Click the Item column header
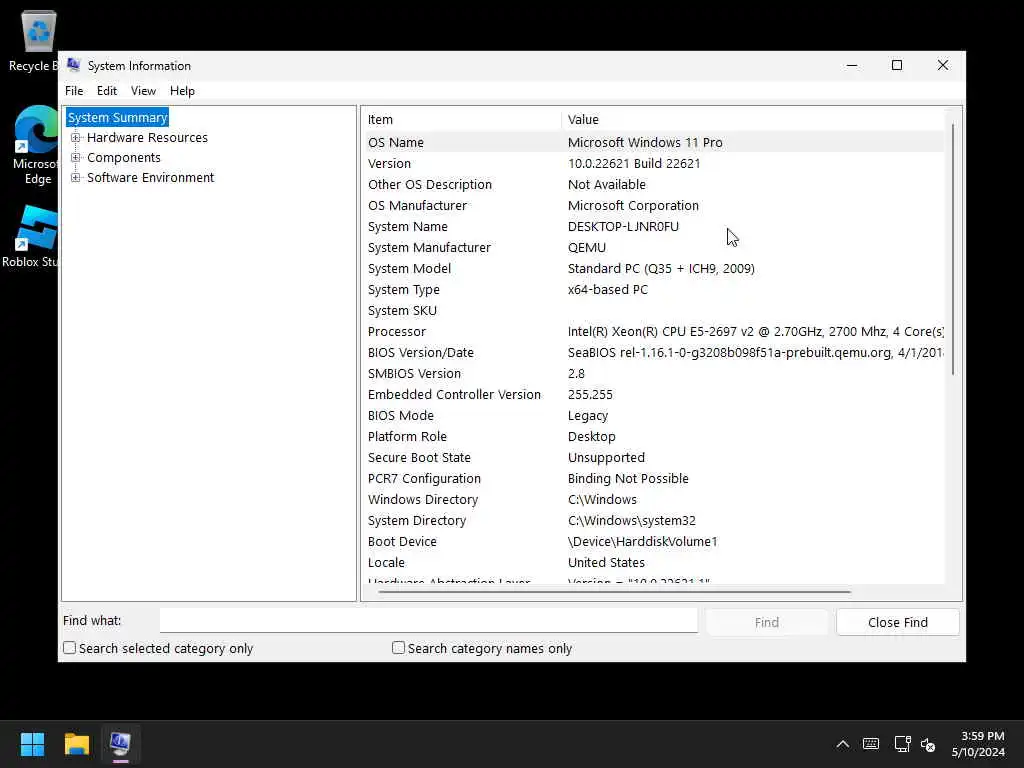Screen dimensions: 1024x768 click(461, 120)
